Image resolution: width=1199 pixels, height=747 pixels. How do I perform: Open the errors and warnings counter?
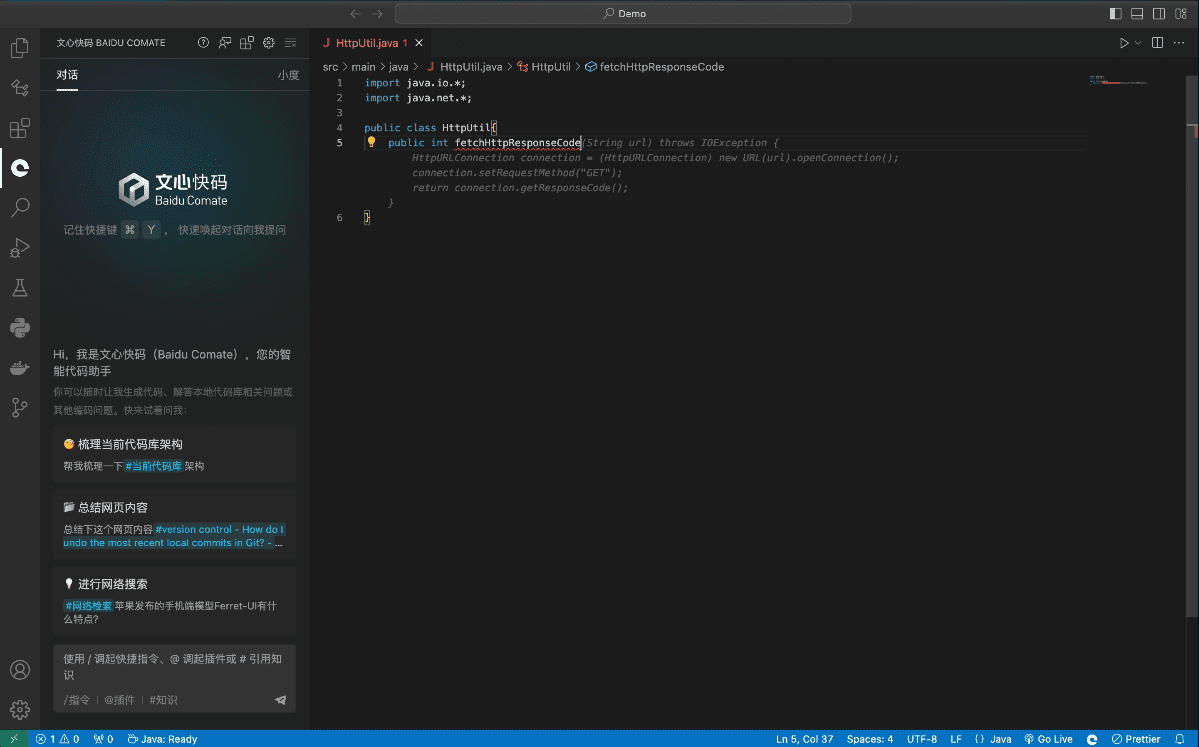click(57, 739)
